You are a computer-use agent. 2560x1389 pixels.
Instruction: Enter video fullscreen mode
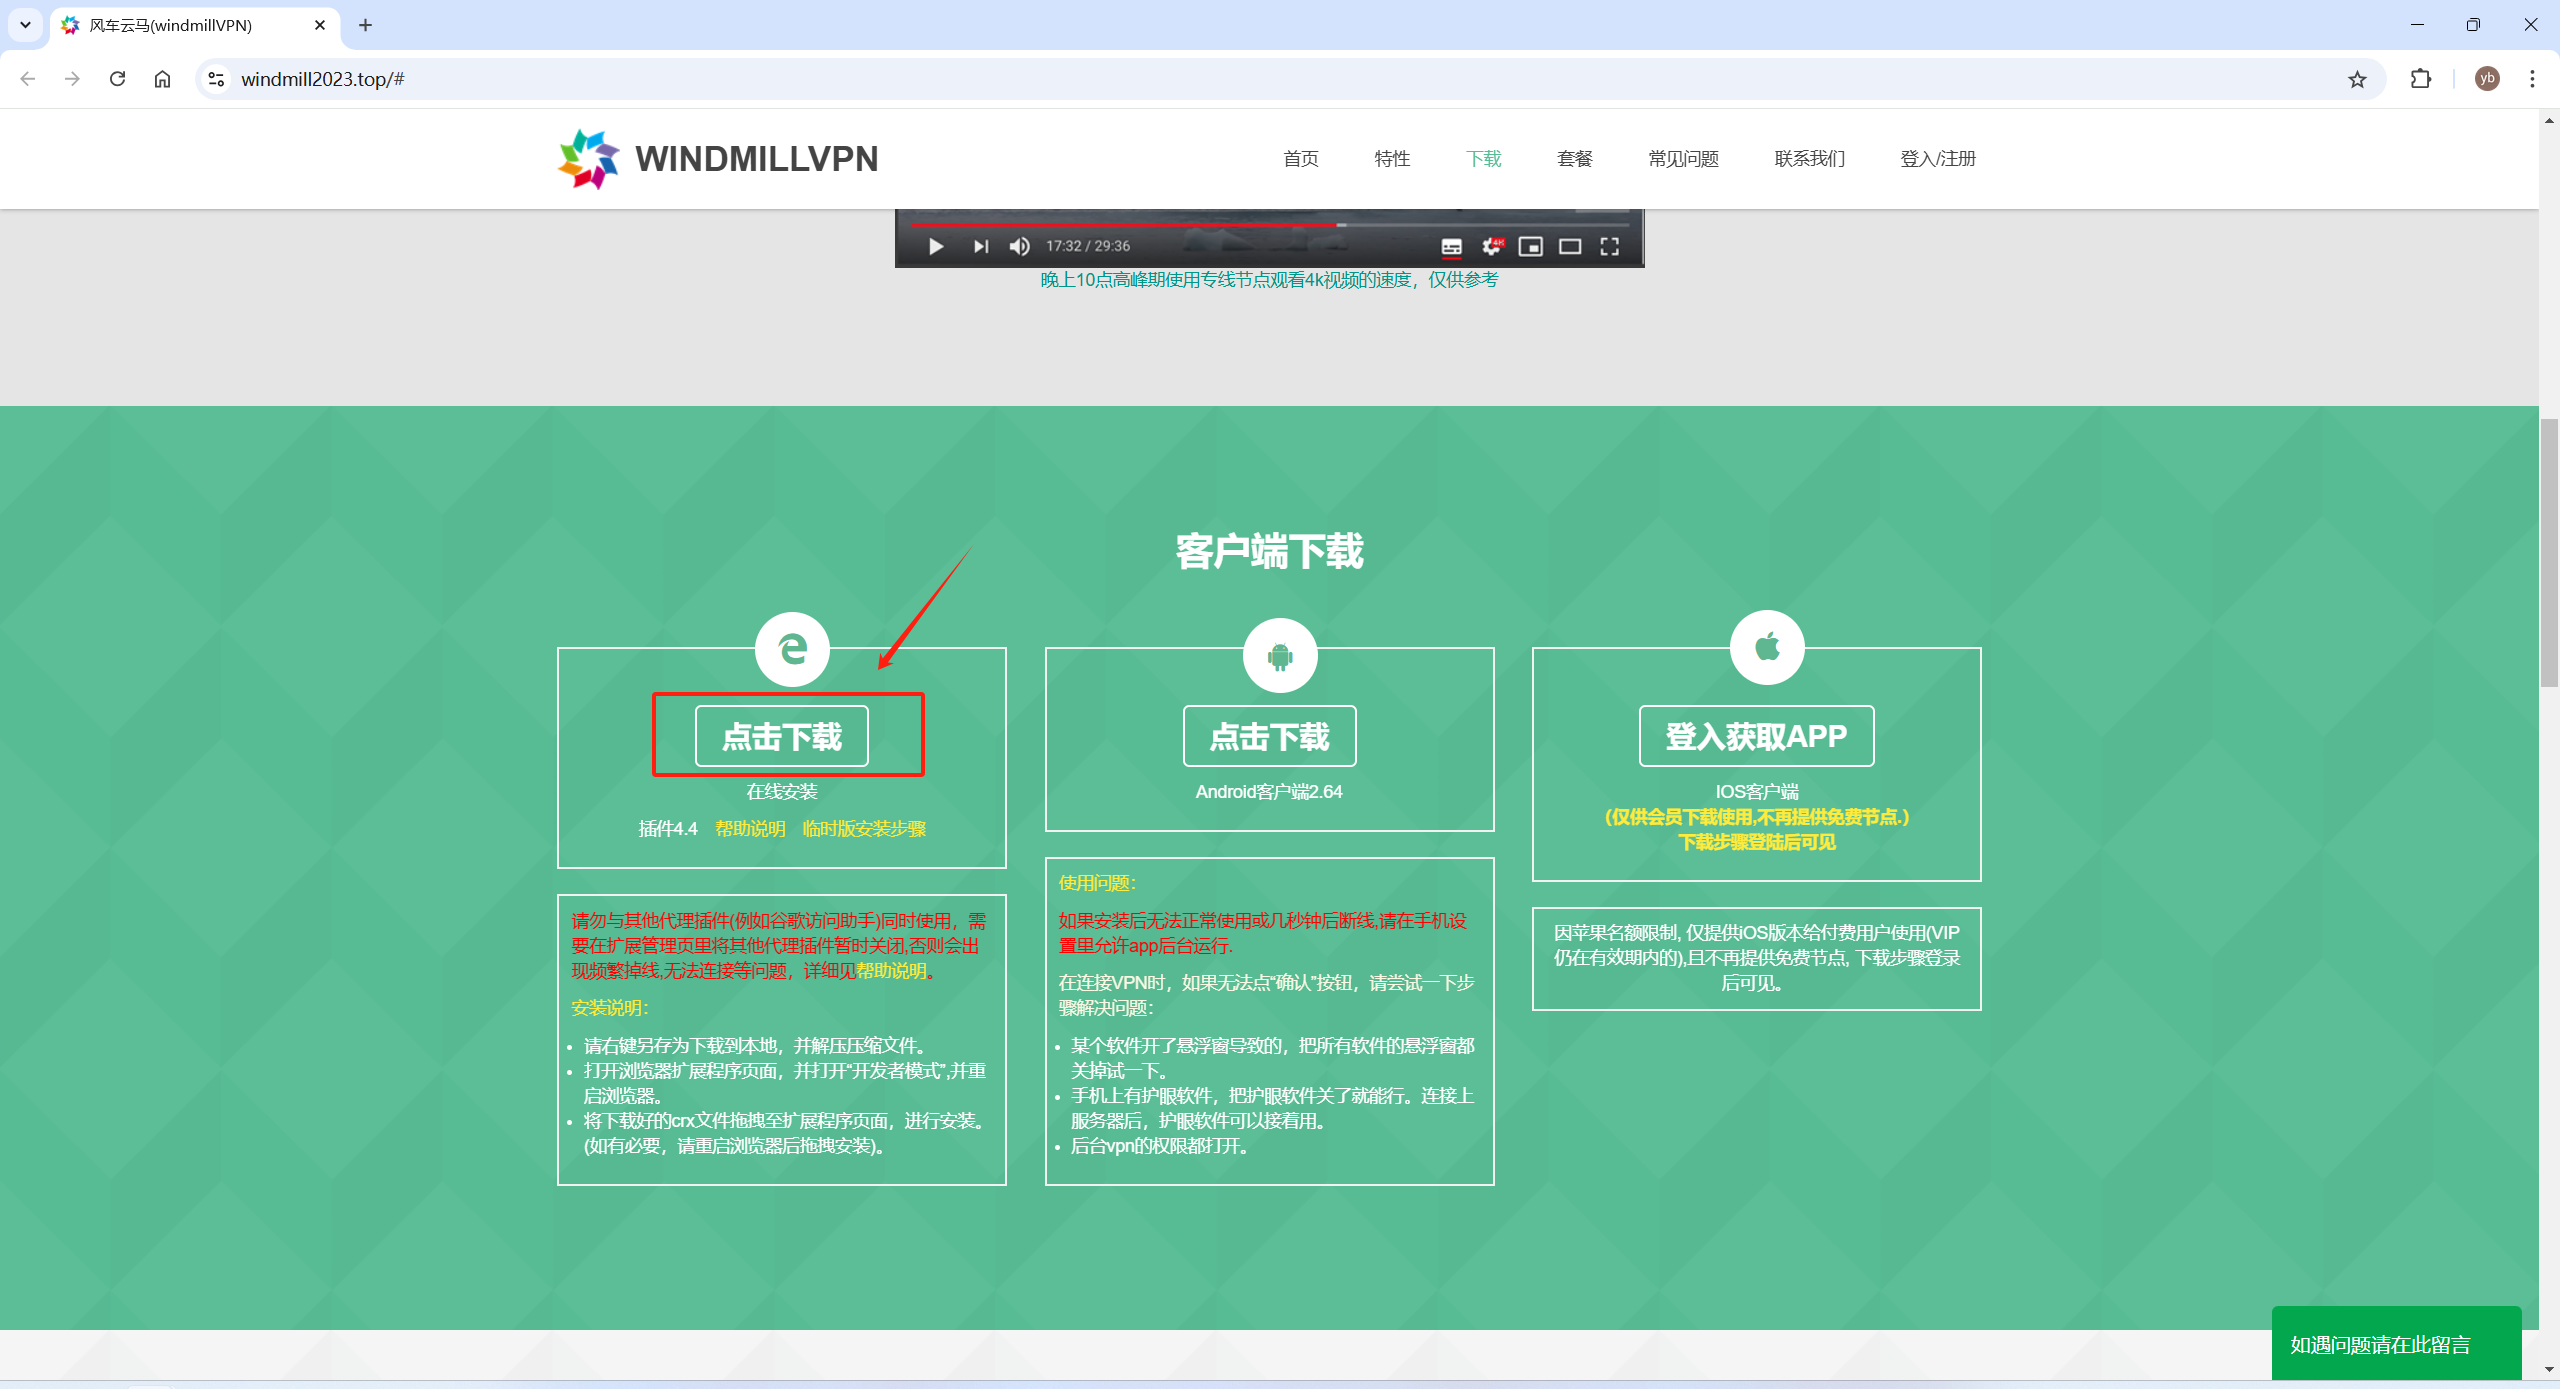(x=1609, y=246)
